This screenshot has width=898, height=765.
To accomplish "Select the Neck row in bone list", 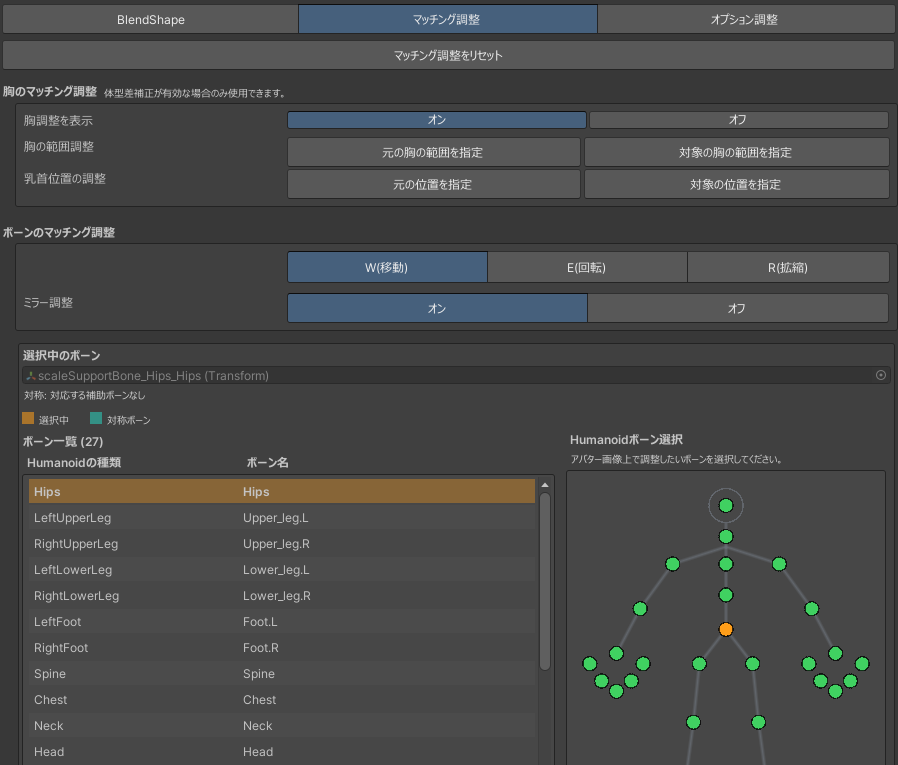I will point(282,725).
